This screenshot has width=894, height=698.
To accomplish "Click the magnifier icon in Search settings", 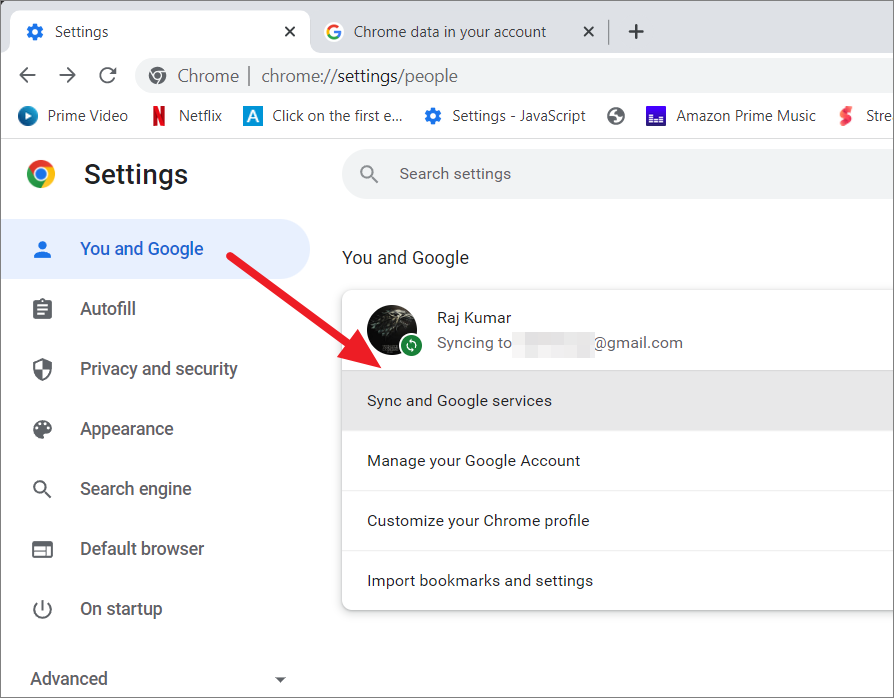I will [369, 174].
